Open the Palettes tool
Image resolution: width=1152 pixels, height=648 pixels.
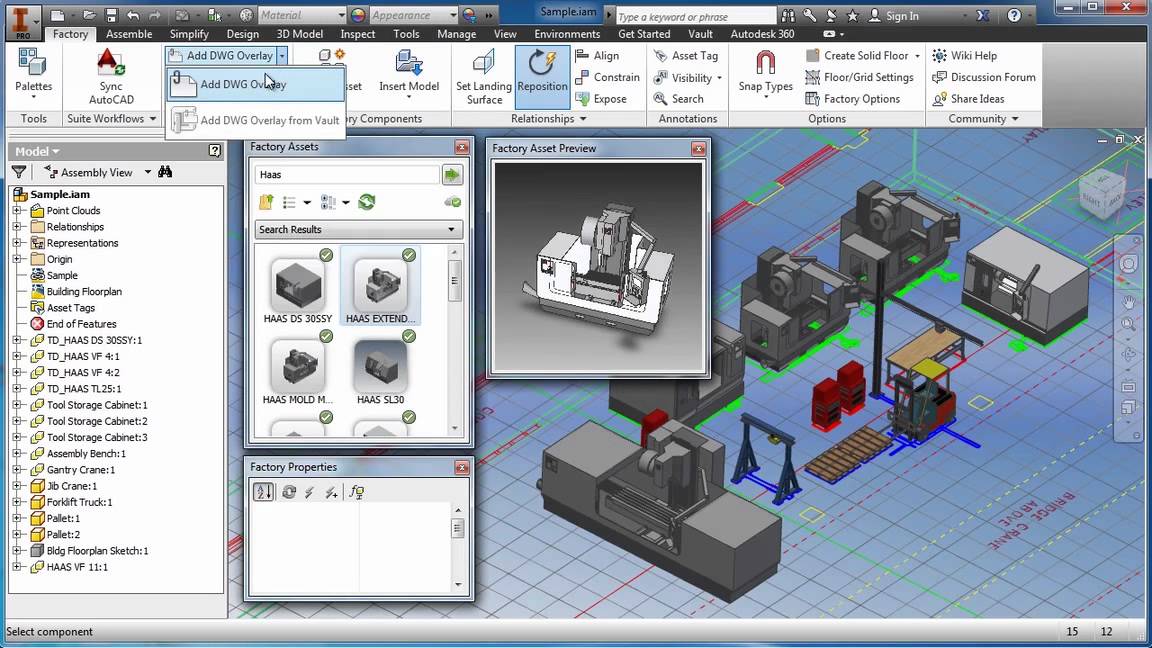pyautogui.click(x=33, y=71)
